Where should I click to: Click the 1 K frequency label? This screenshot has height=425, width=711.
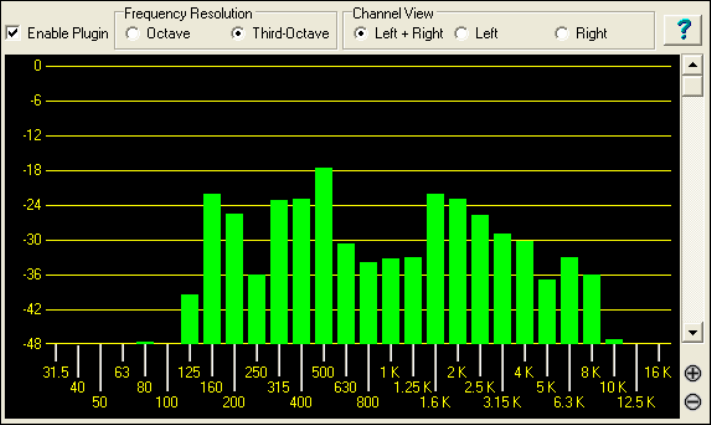(x=390, y=372)
